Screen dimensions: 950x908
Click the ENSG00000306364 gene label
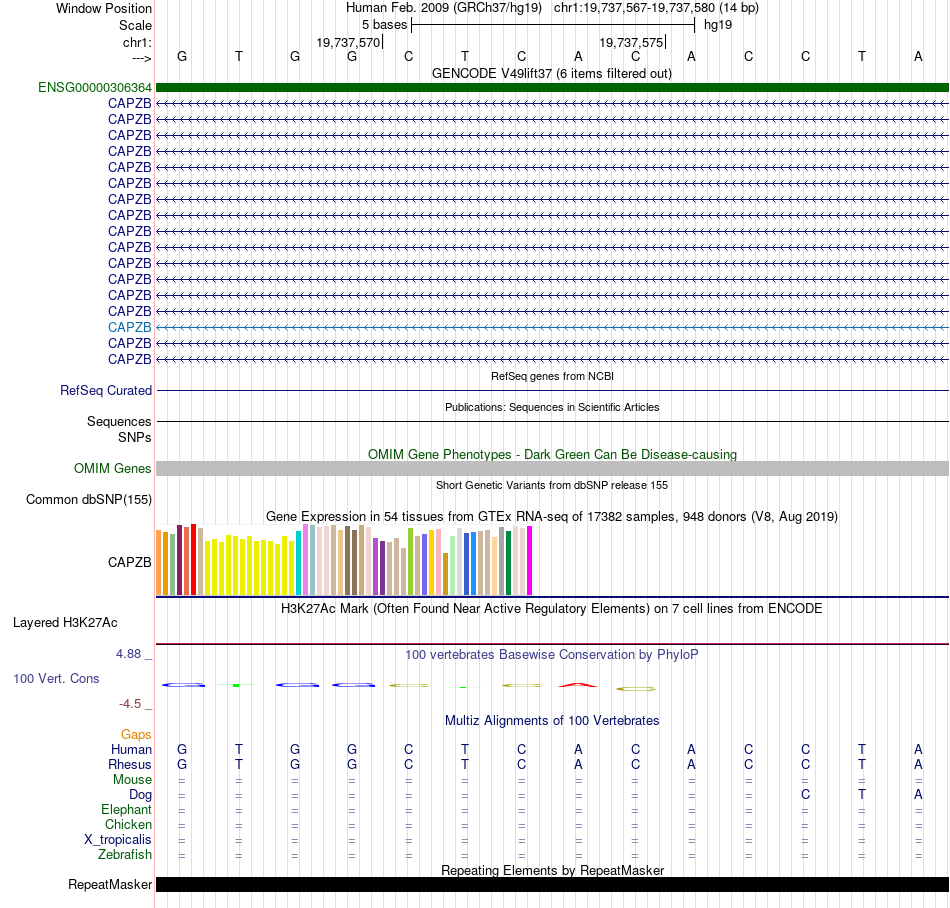[95, 88]
